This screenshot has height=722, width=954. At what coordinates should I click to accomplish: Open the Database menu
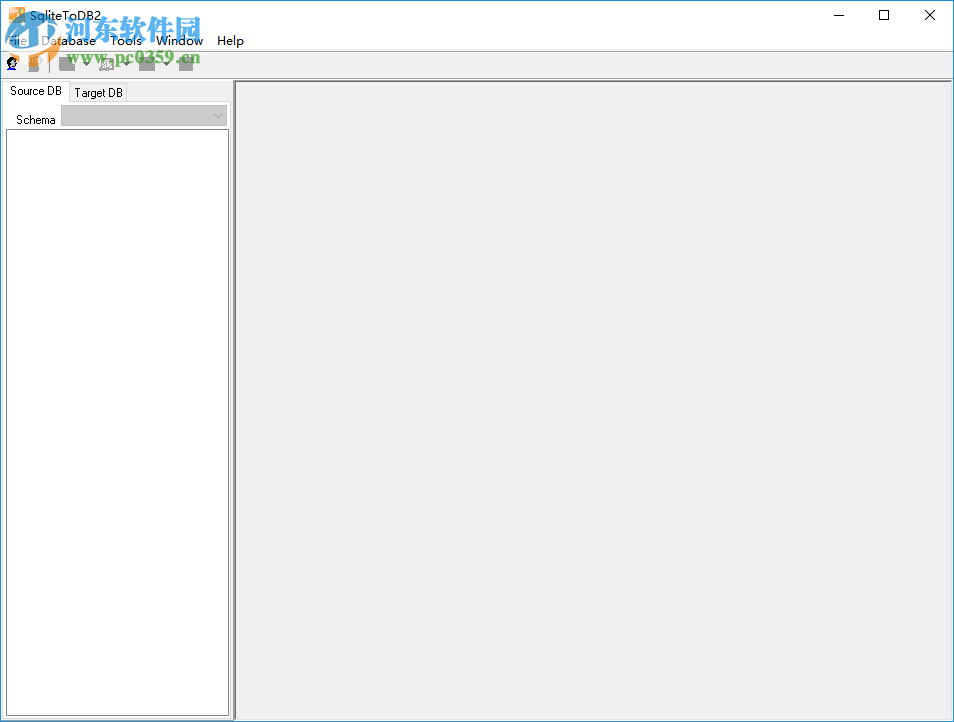coord(70,41)
